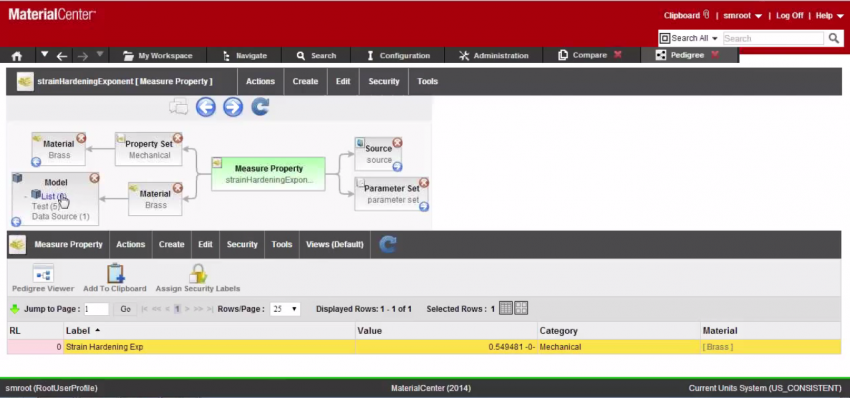Click the blue forward arrow in pedigree toolbar
The height and width of the screenshot is (398, 850).
point(233,107)
